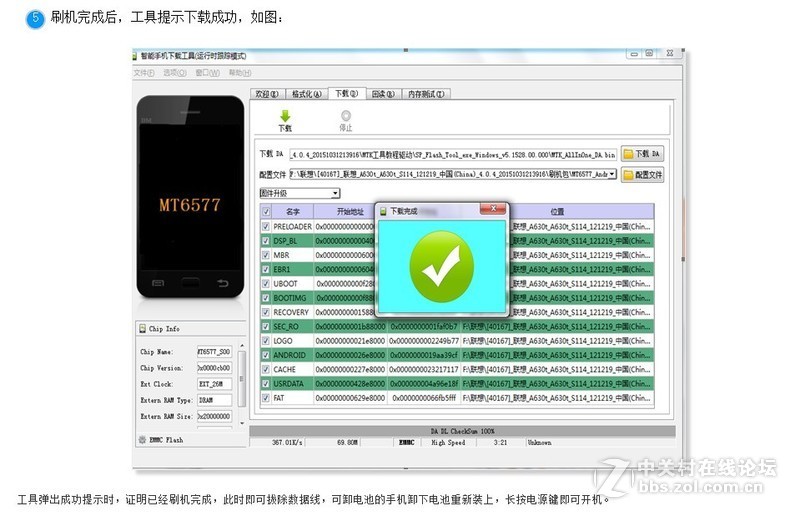This screenshot has width=800, height=521.
Task: Open the 文件 menu
Action: pyautogui.click(x=144, y=73)
